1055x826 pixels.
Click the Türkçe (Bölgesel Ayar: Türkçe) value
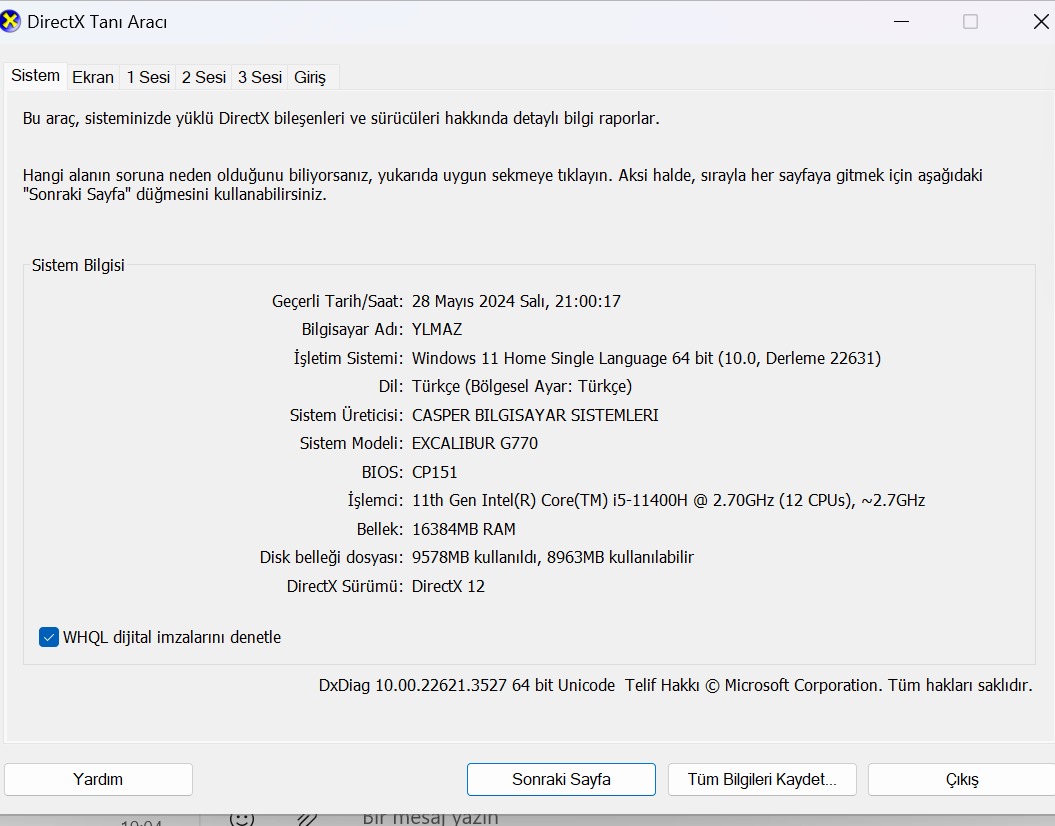click(522, 386)
